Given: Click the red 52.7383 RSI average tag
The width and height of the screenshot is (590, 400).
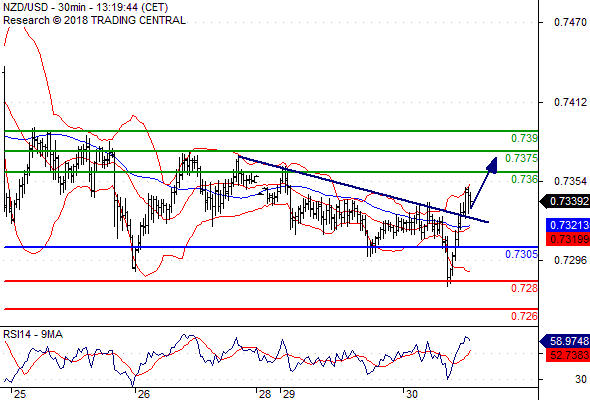Looking at the screenshot, I should (568, 354).
